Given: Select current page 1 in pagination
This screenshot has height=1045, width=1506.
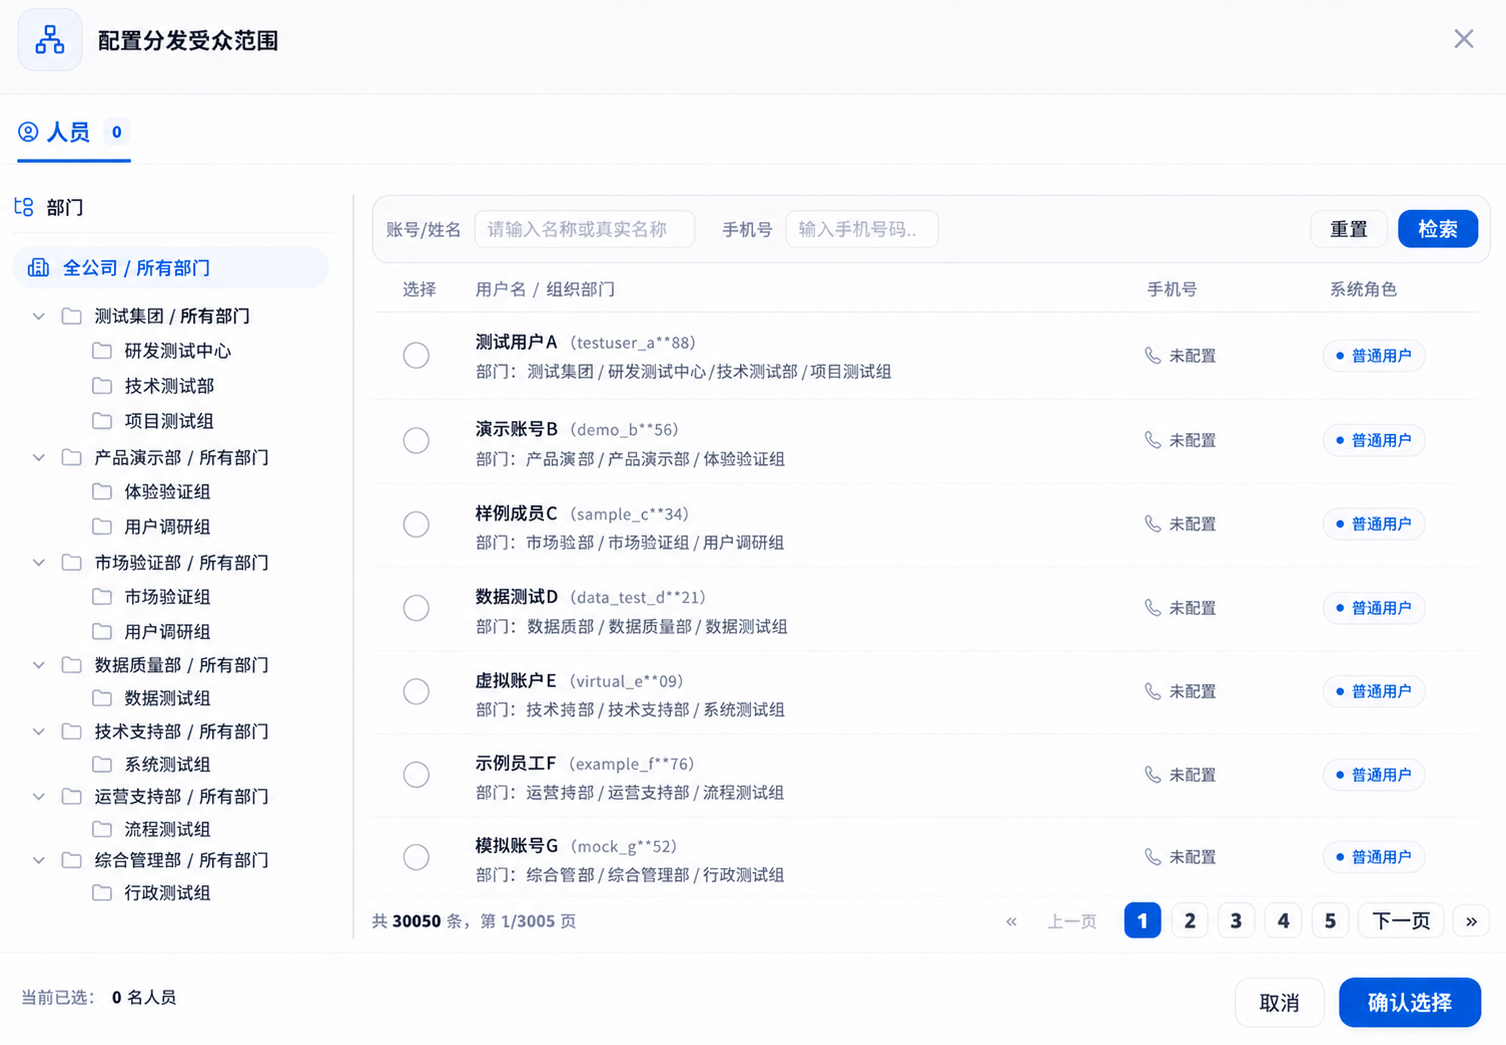Looking at the screenshot, I should point(1142,921).
